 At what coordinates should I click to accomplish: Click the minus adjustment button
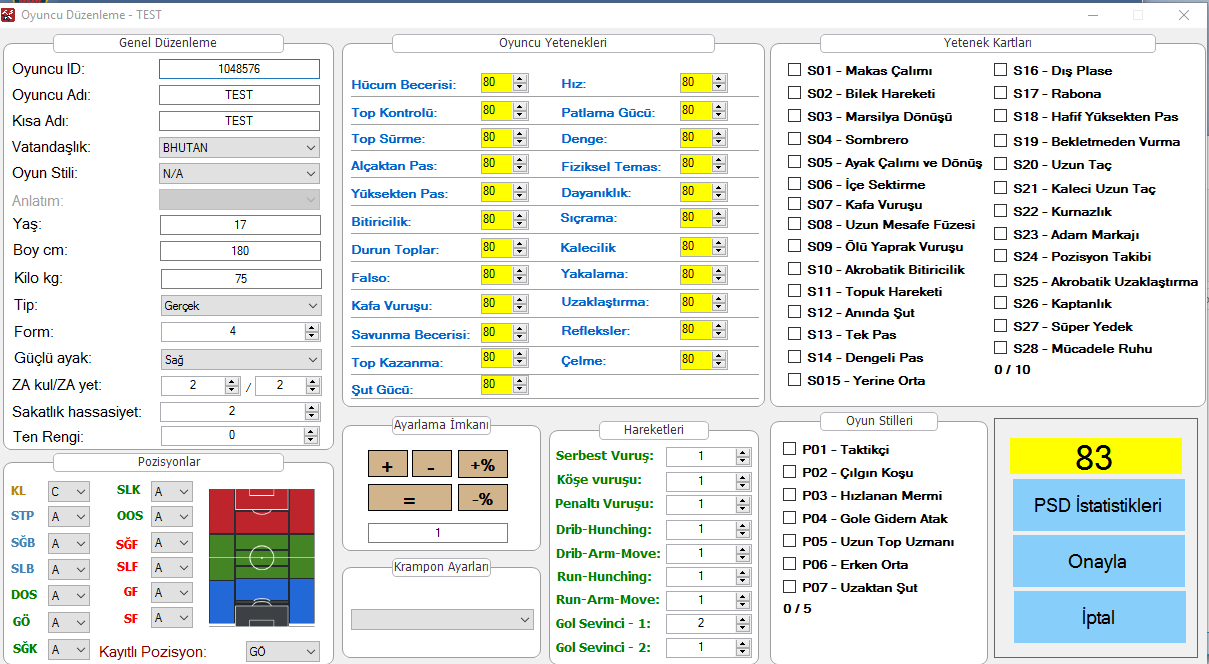pos(431,464)
